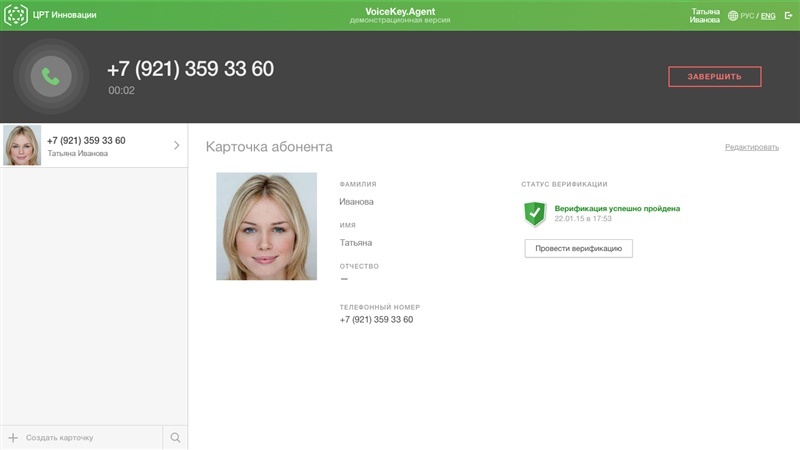The height and width of the screenshot is (450, 800).
Task: Click Татьяна Иванова name in sidebar
Action: [78, 153]
